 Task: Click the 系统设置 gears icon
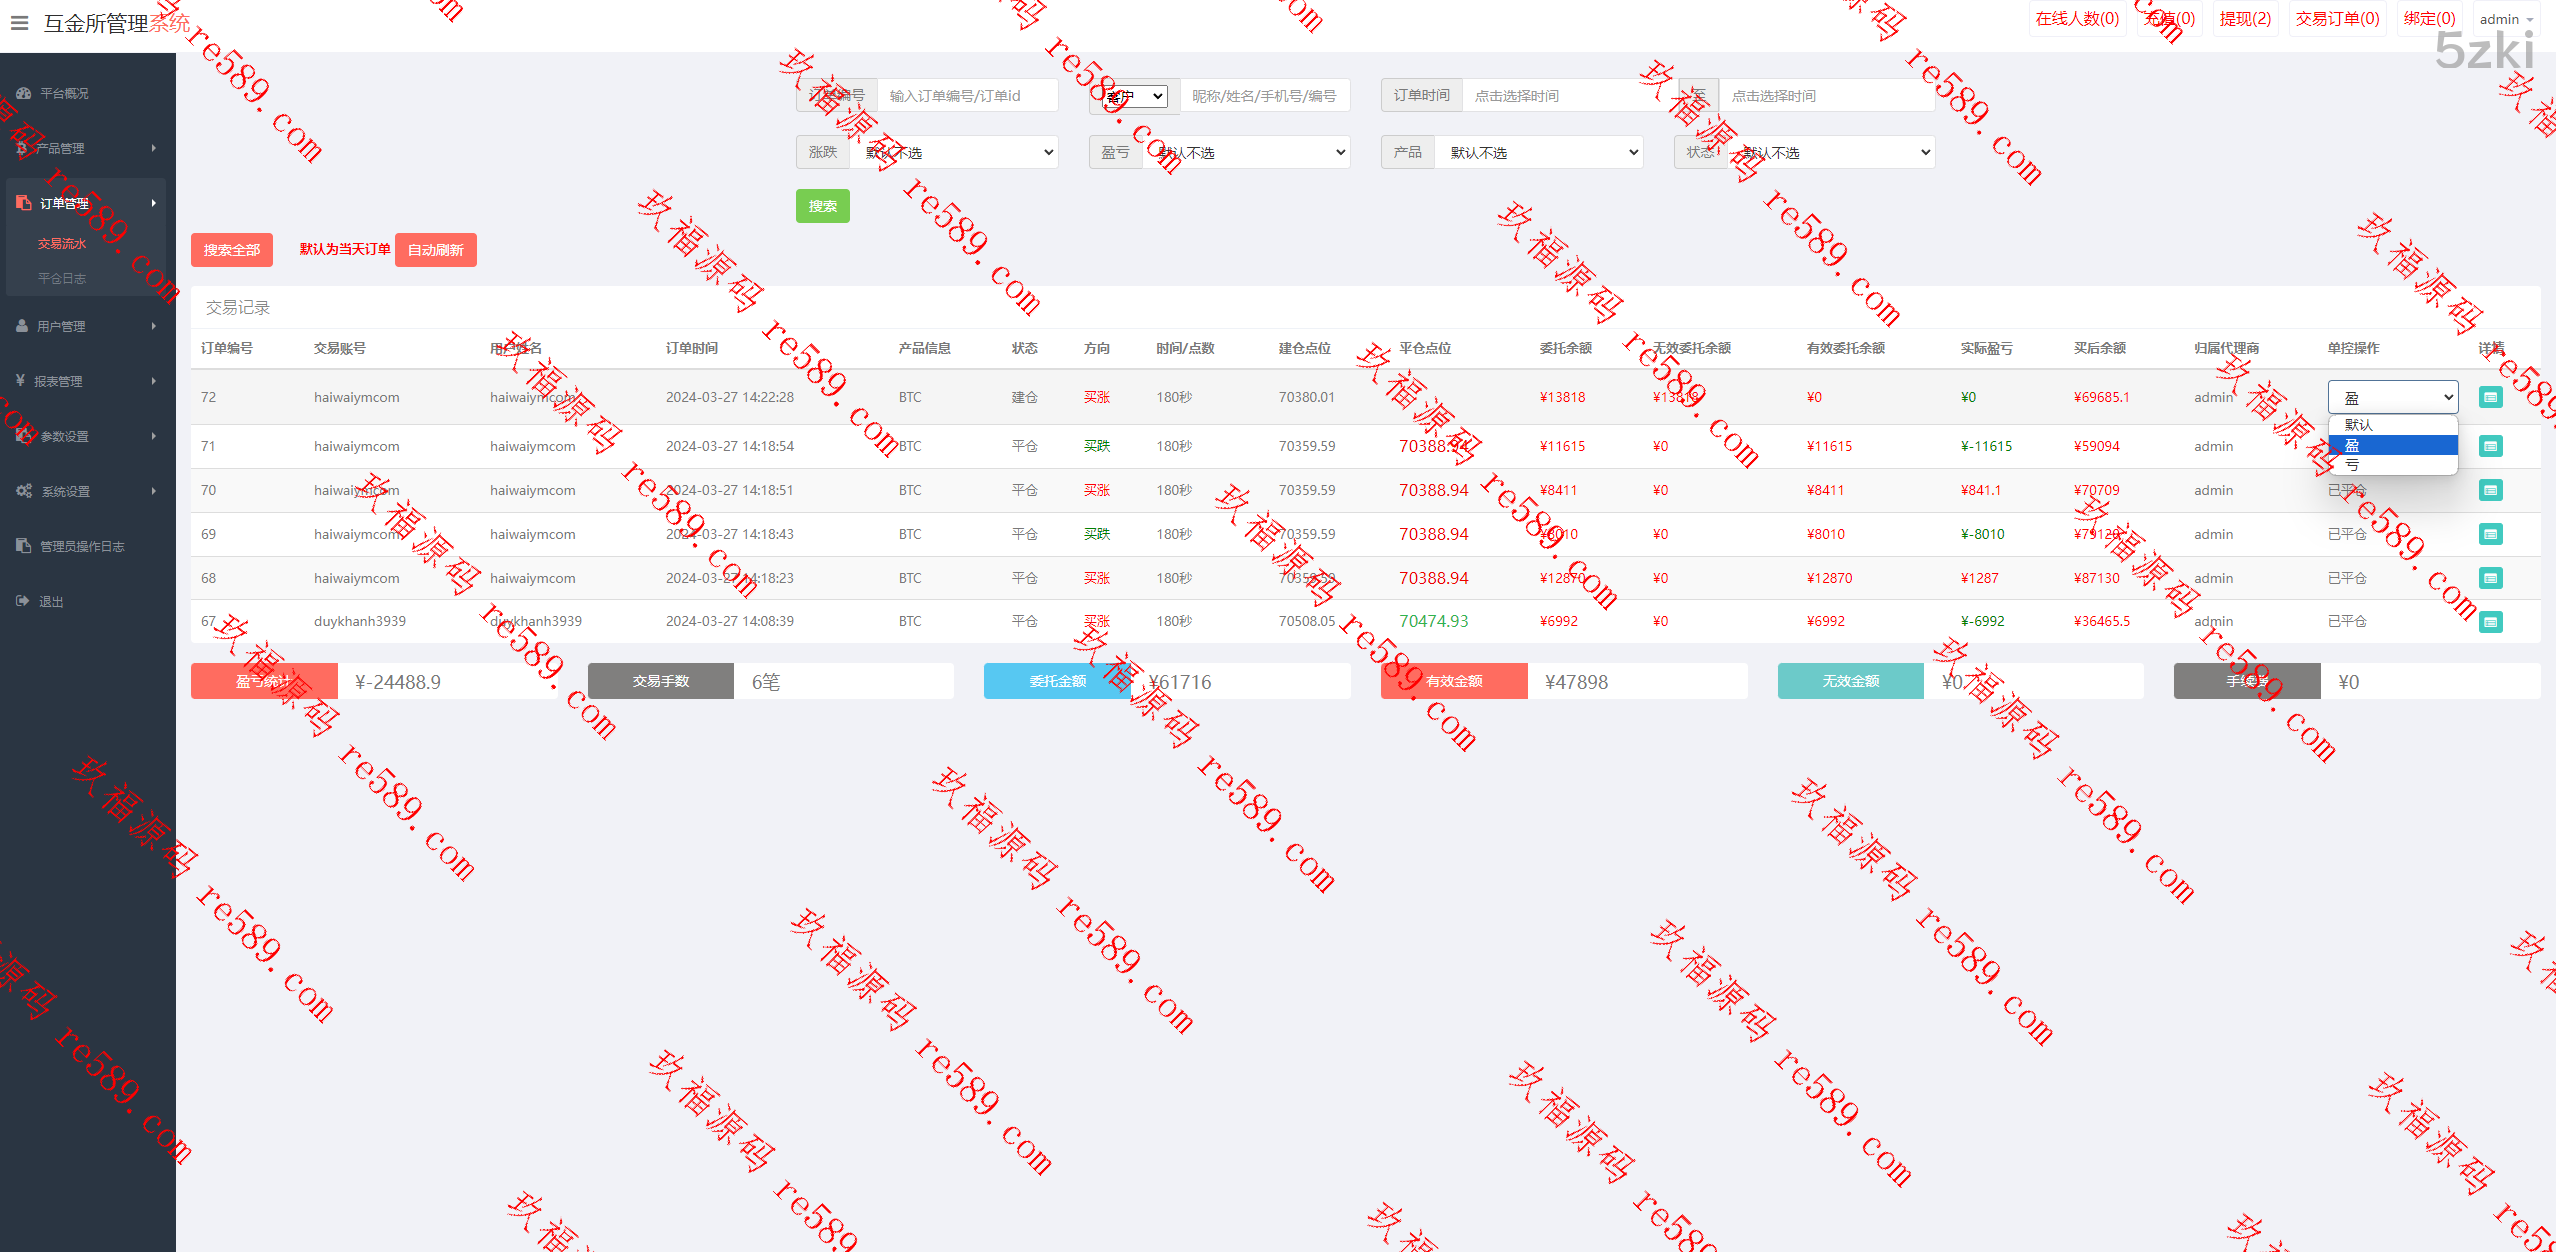pos(24,491)
